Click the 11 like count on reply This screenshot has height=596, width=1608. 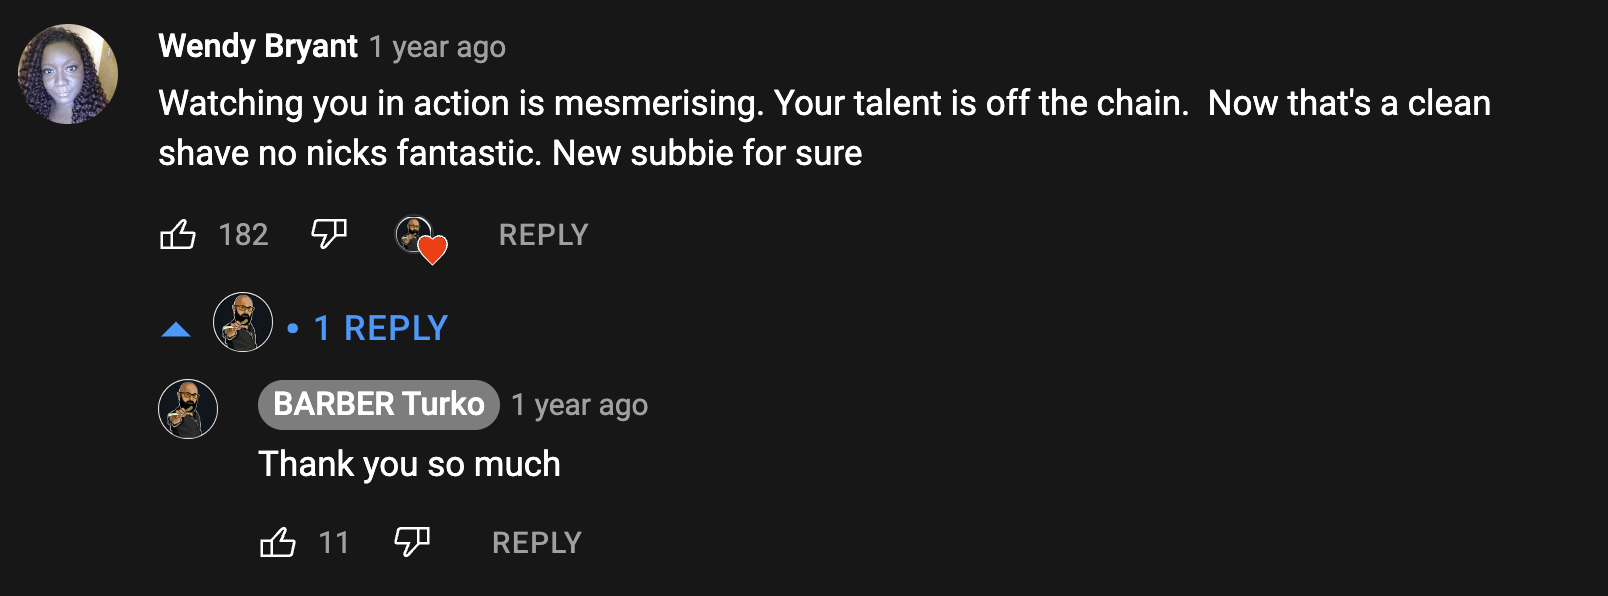[x=334, y=543]
